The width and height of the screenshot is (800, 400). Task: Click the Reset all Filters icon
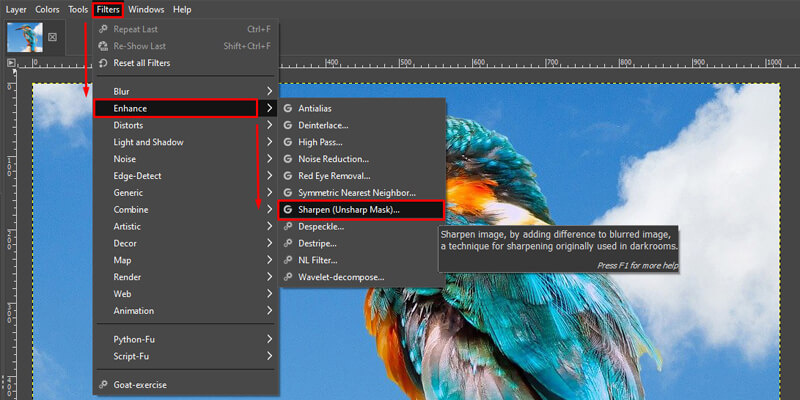pos(103,63)
